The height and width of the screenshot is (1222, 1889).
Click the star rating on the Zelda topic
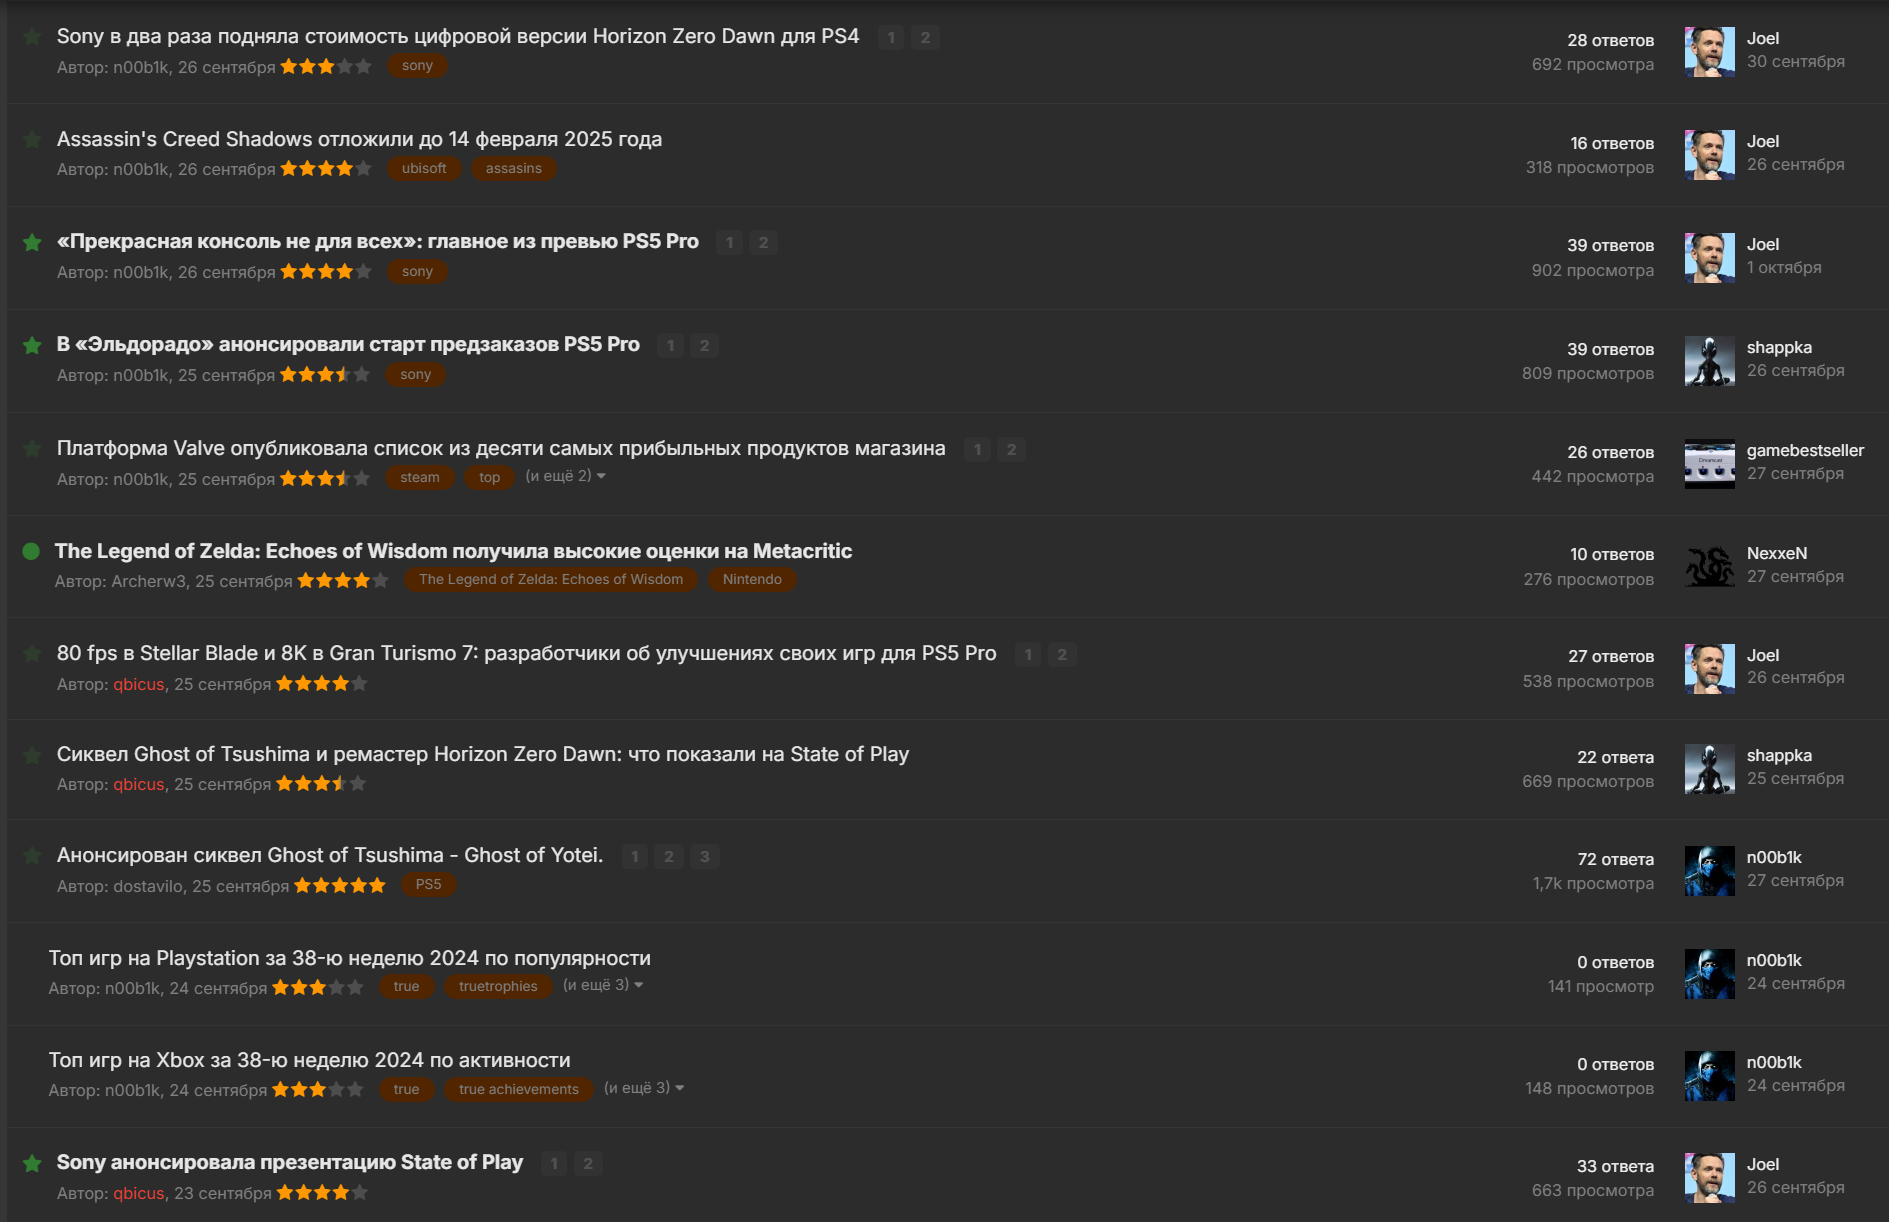click(x=343, y=580)
